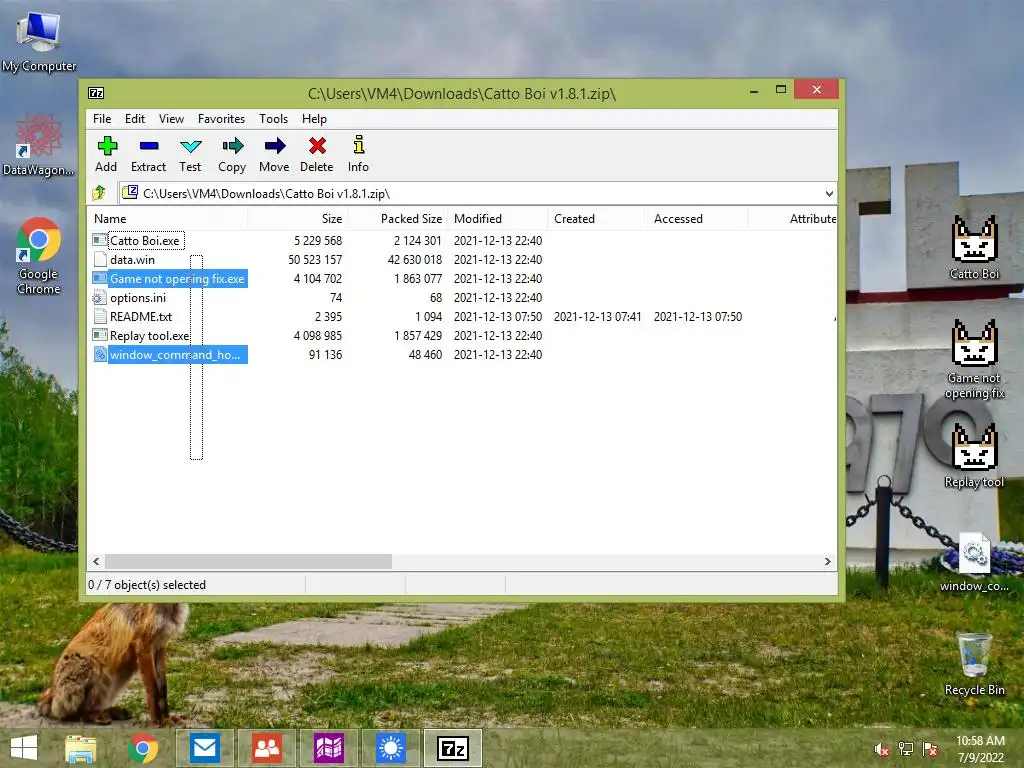Click the Copy toolbar button
Screen dimensions: 1024x768
click(232, 155)
